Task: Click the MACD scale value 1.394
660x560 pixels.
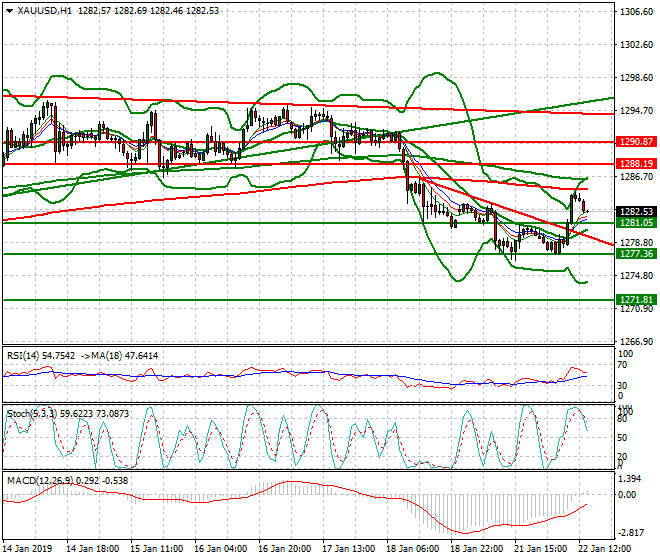Action: (630, 479)
